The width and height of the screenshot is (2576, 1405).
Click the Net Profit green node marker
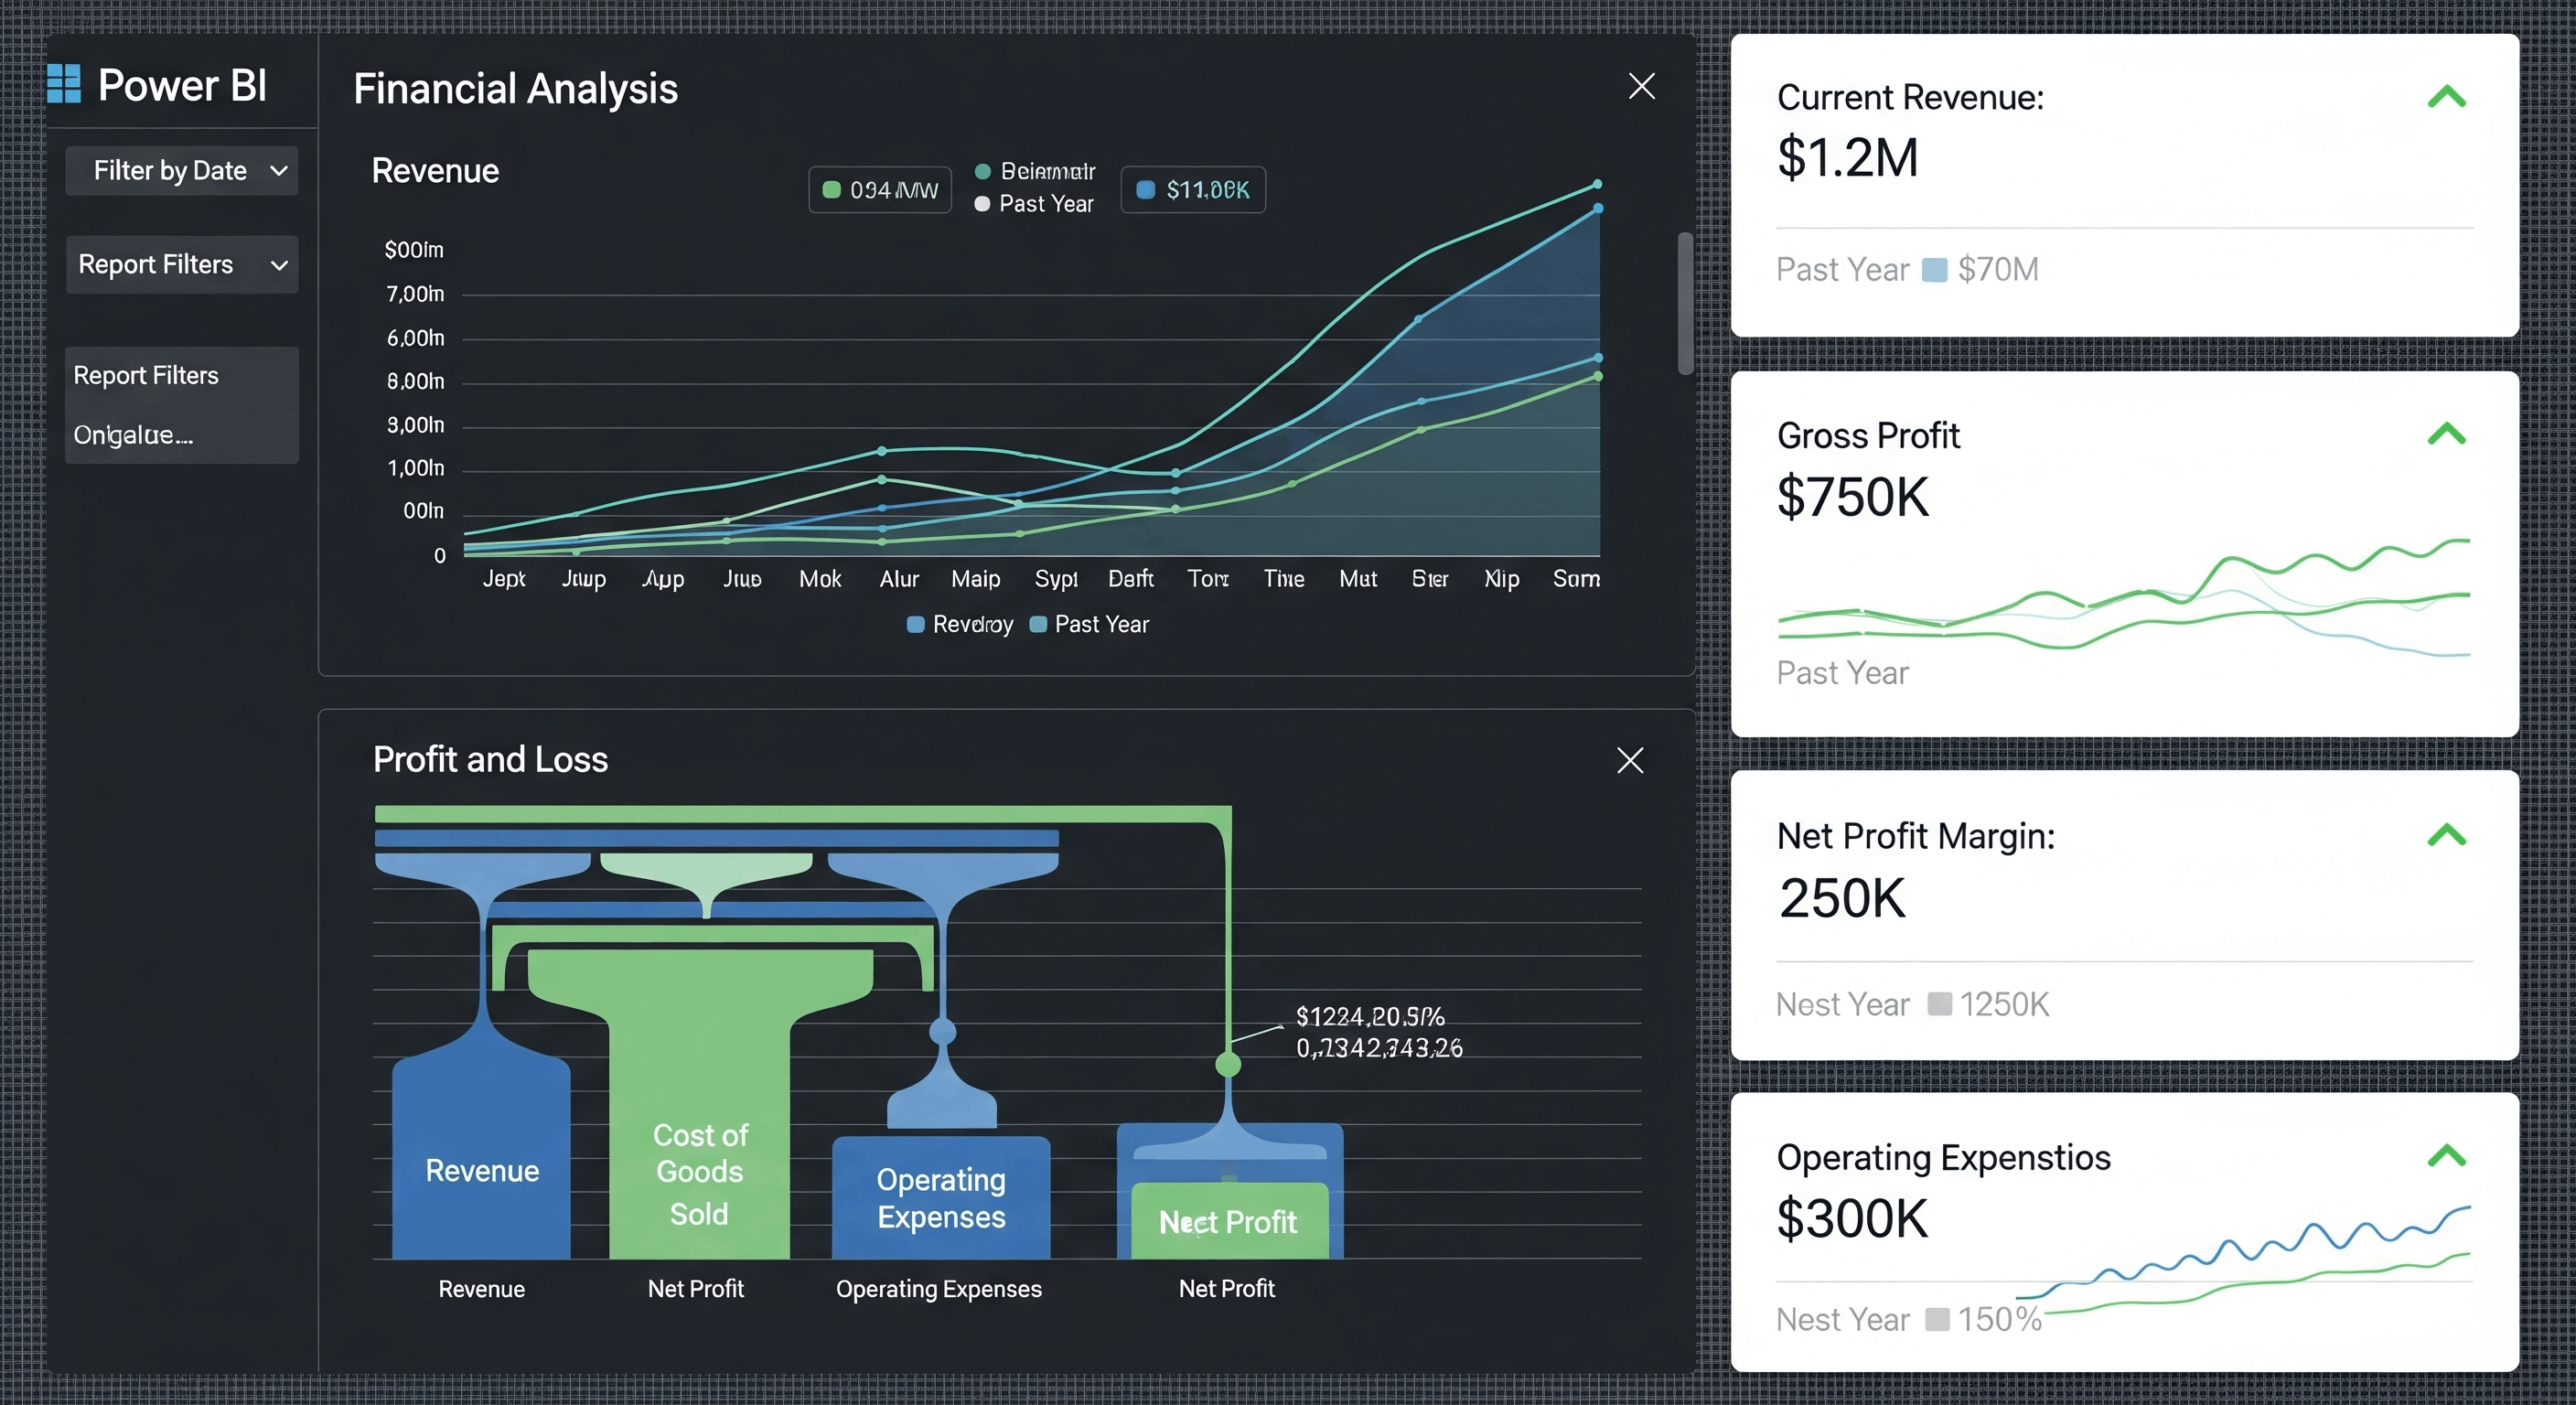pyautogui.click(x=1228, y=1064)
